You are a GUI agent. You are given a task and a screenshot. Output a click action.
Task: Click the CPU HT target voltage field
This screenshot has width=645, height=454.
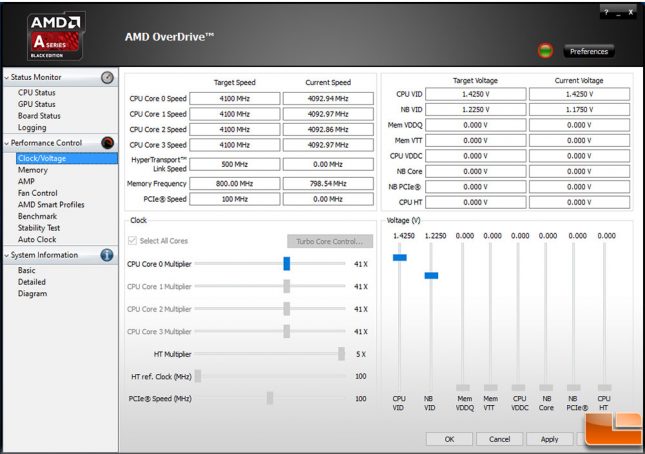(x=476, y=202)
